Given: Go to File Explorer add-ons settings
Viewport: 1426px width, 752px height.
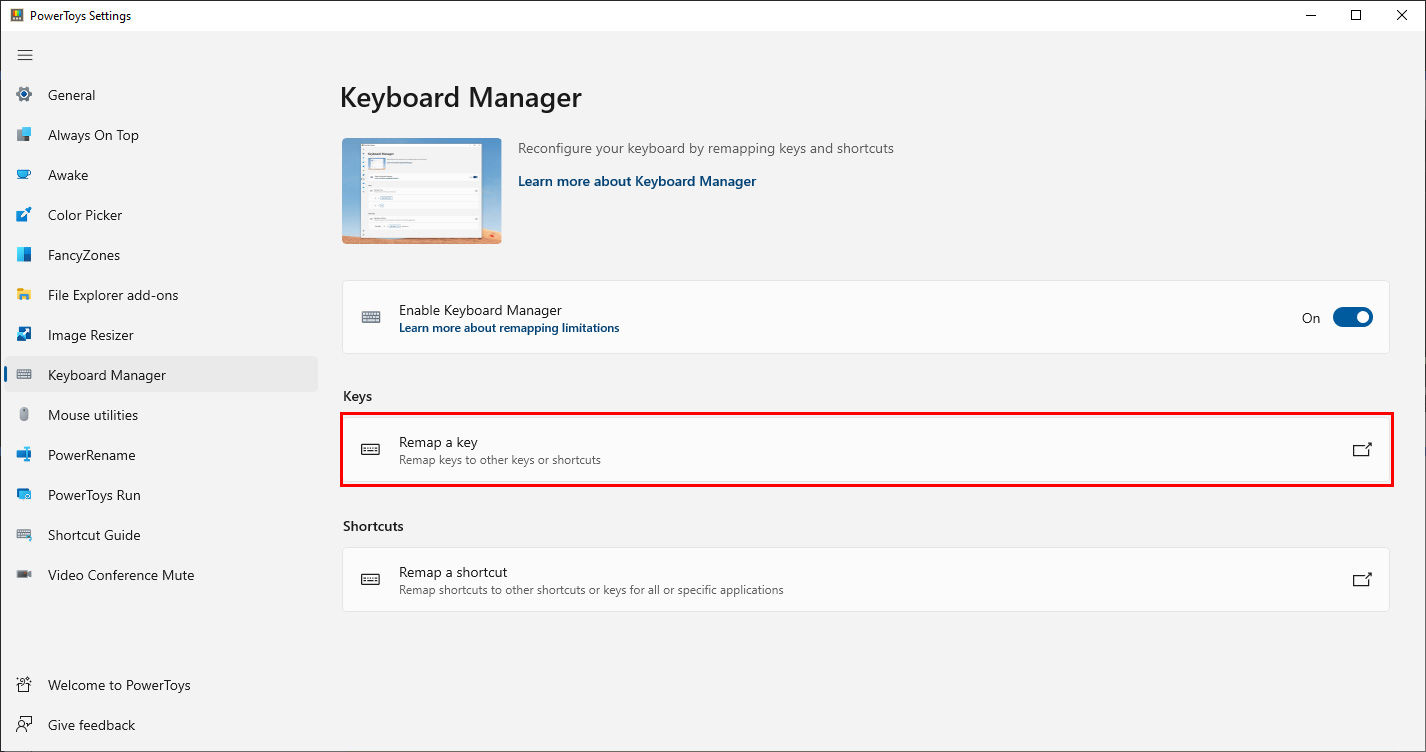Looking at the screenshot, I should pyautogui.click(x=113, y=294).
